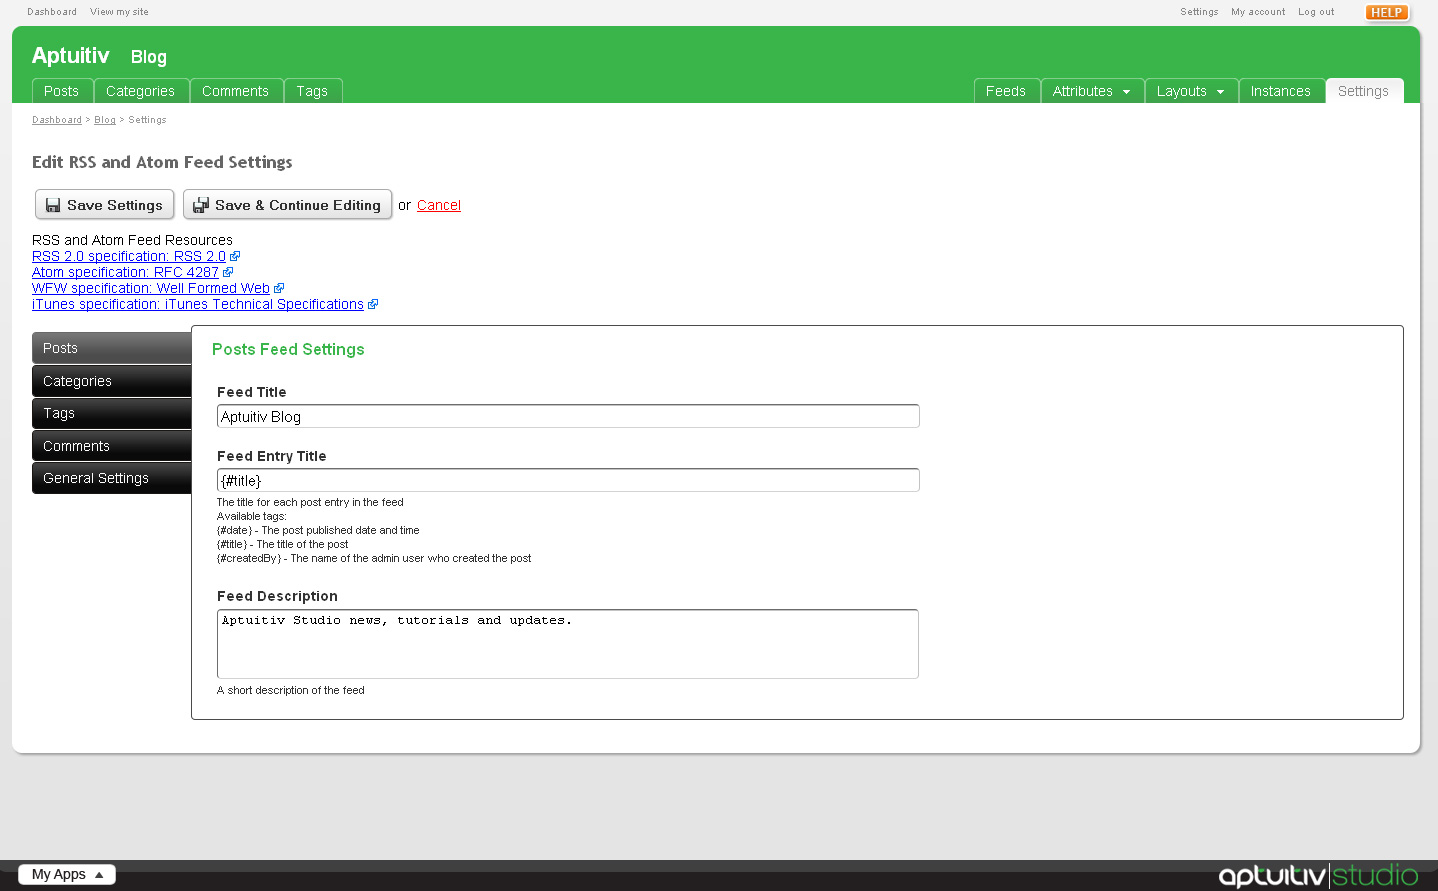This screenshot has width=1438, height=891.
Task: Select General Settings in the sidebar
Action: tap(111, 478)
